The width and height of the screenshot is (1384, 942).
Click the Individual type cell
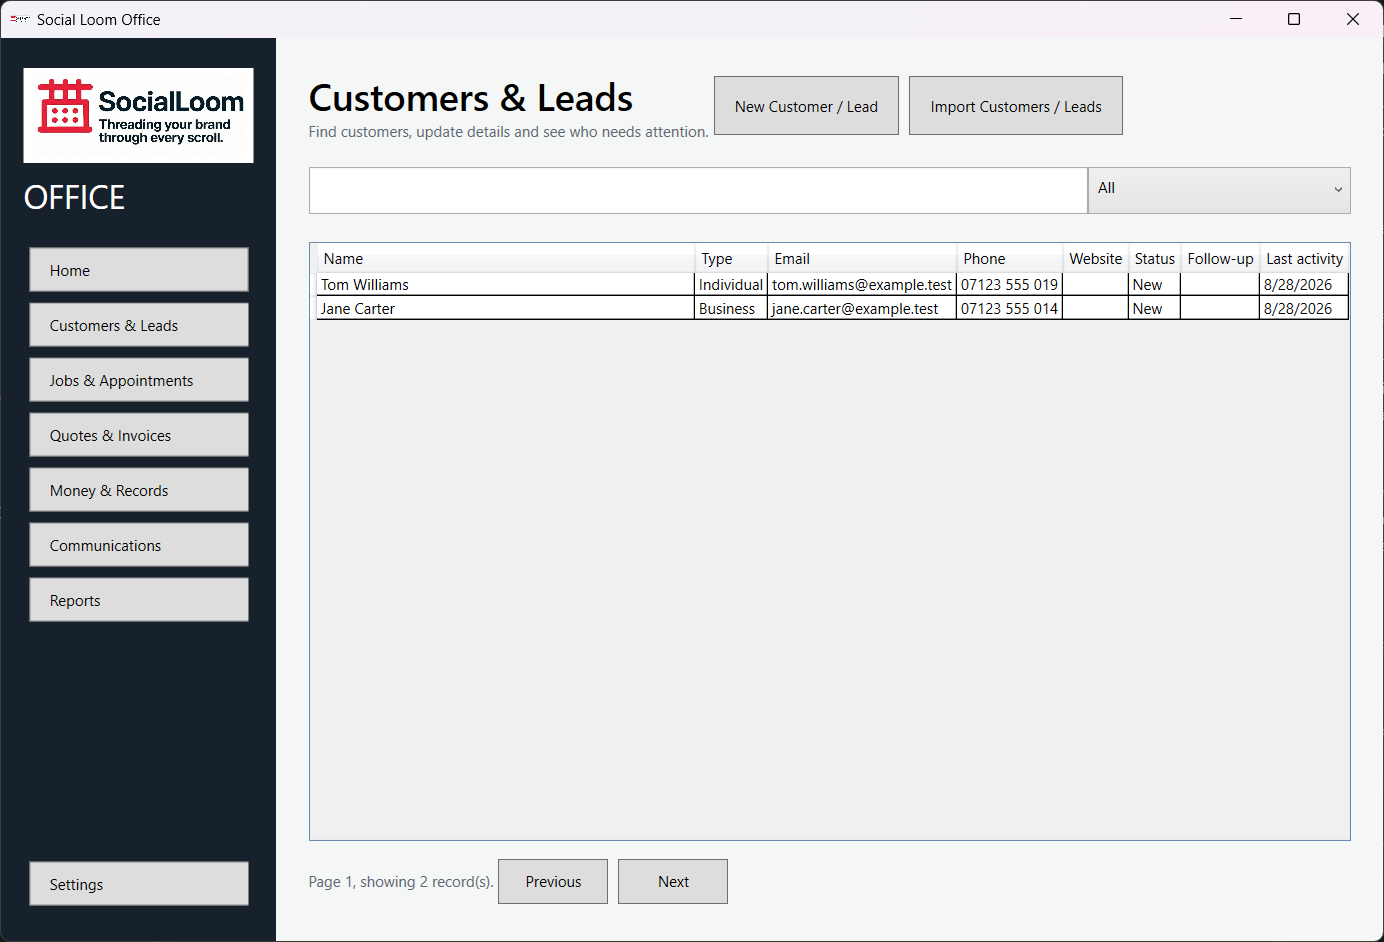tap(731, 285)
